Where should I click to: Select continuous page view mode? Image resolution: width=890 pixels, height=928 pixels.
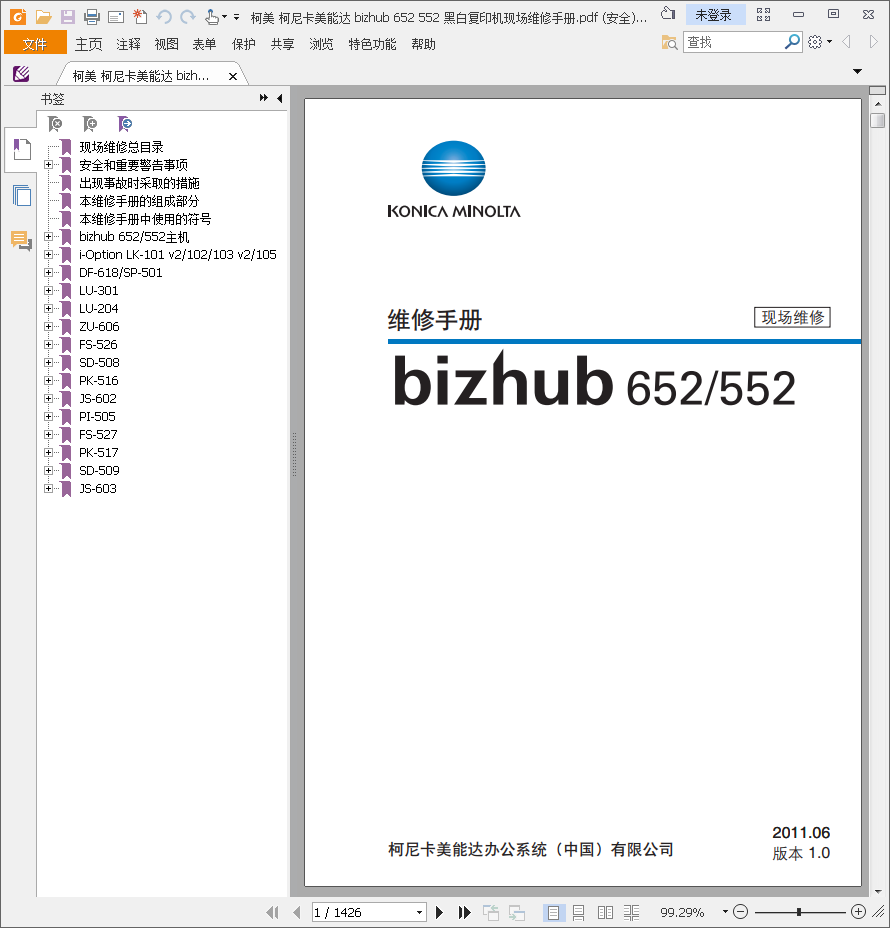[579, 913]
